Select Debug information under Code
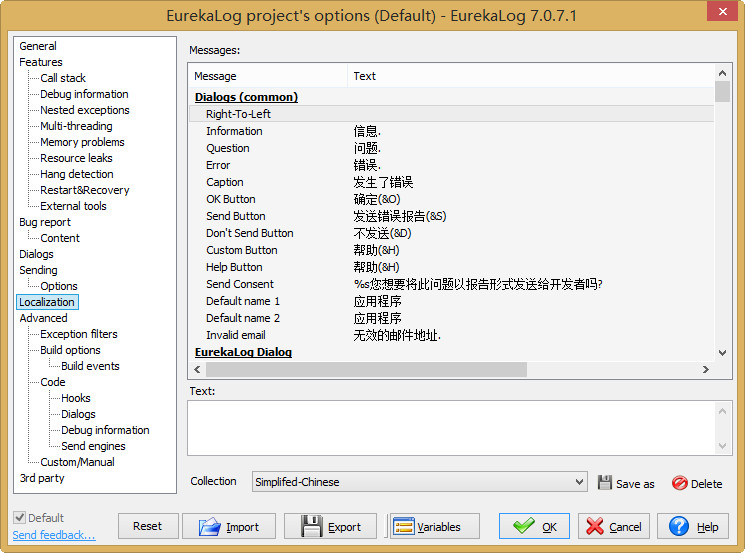 [105, 430]
